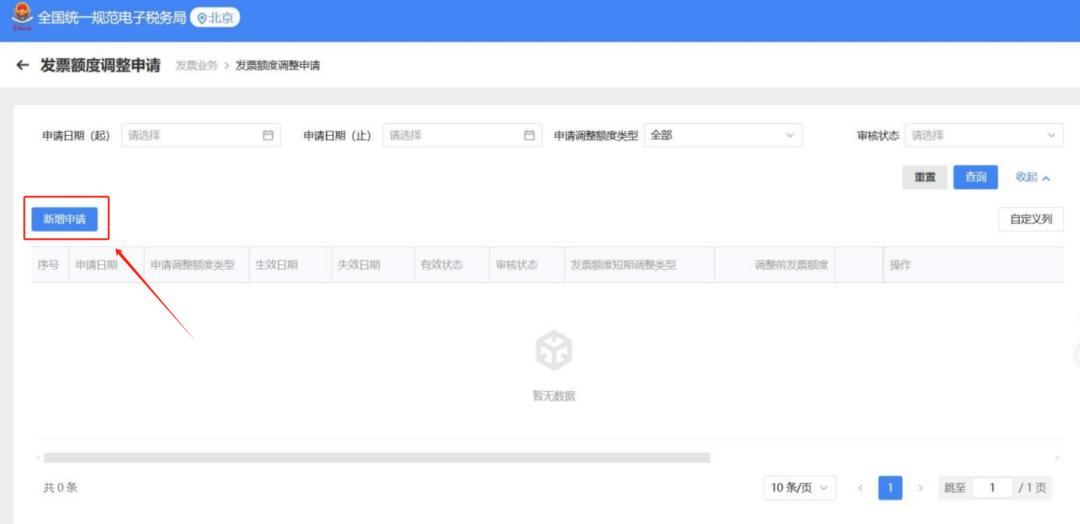Click the 查询 search button
The image size is (1080, 524).
click(x=975, y=177)
